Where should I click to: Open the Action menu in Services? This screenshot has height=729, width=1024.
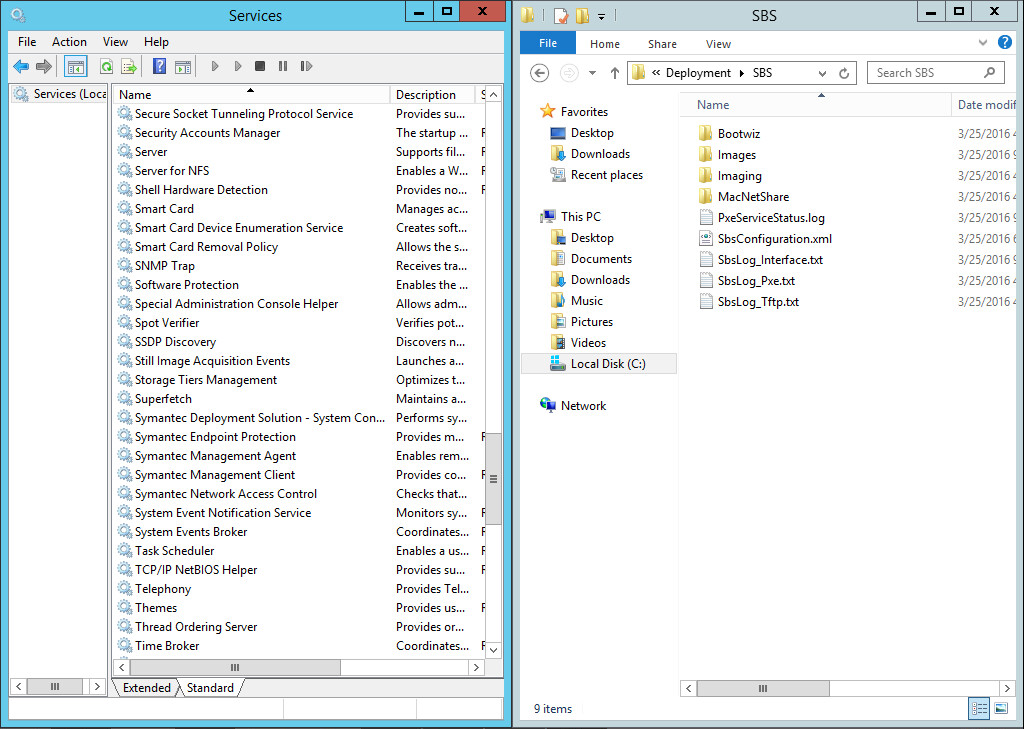coord(69,42)
